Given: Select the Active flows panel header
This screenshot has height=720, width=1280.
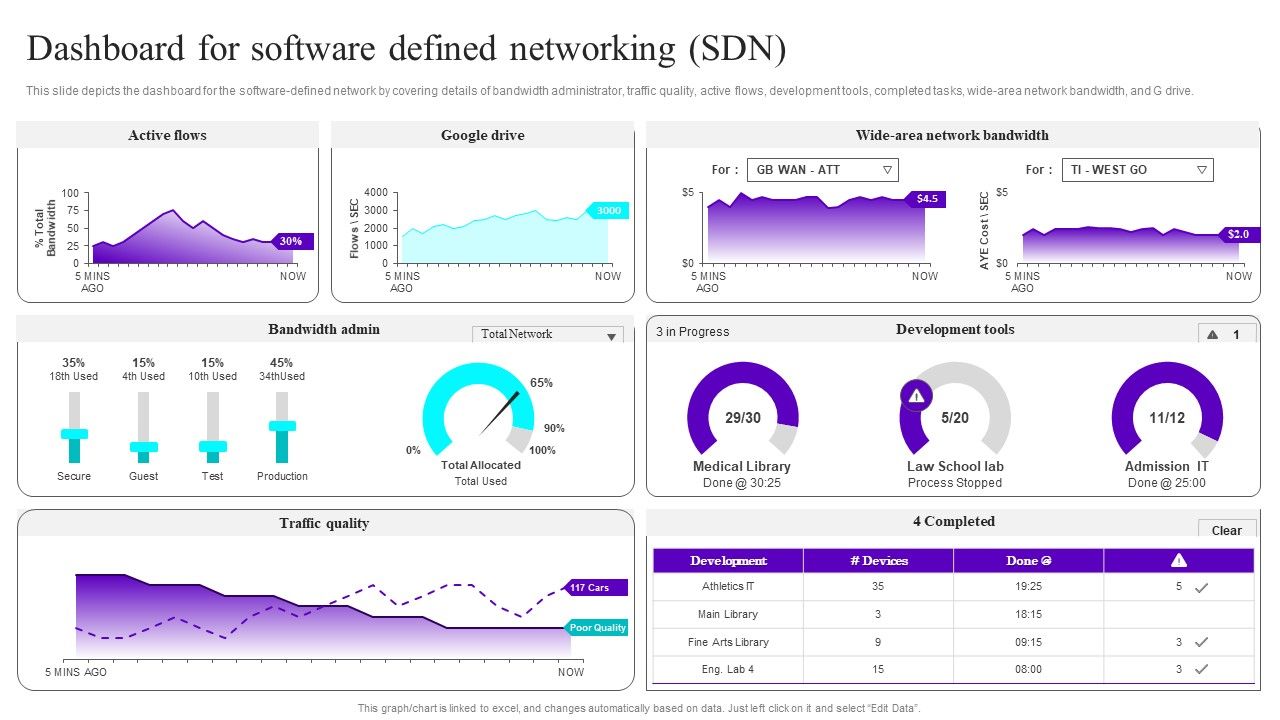Looking at the screenshot, I should [167, 135].
